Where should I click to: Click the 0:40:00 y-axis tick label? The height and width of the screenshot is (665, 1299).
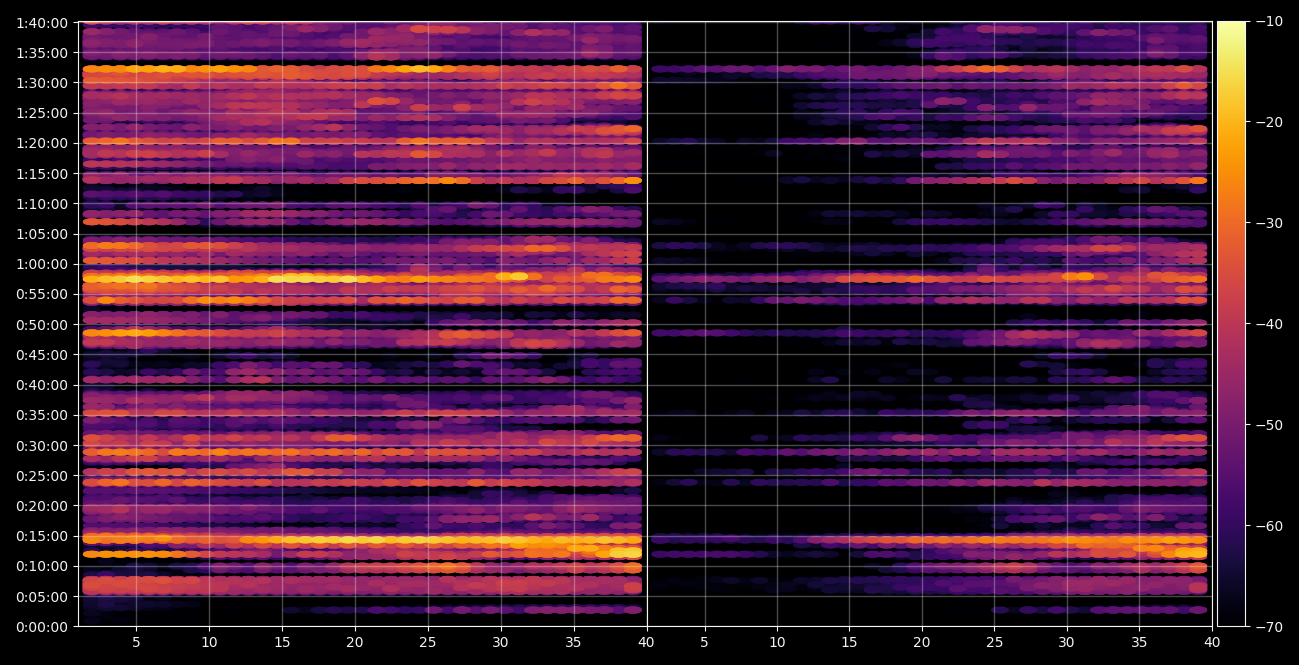(x=41, y=385)
